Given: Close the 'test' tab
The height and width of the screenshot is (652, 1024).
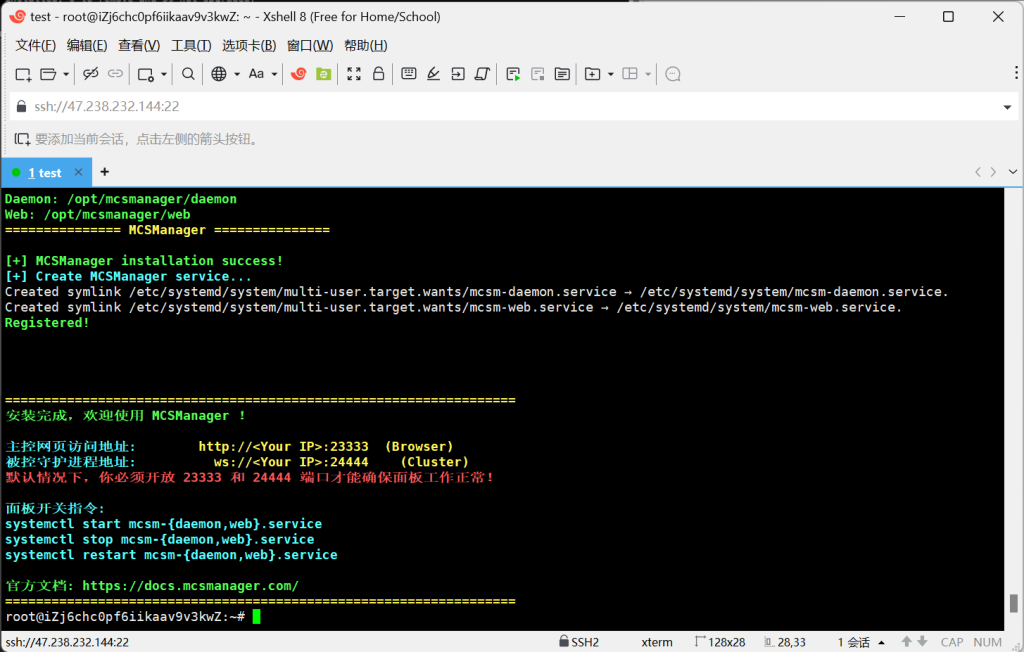Looking at the screenshot, I should (x=78, y=172).
